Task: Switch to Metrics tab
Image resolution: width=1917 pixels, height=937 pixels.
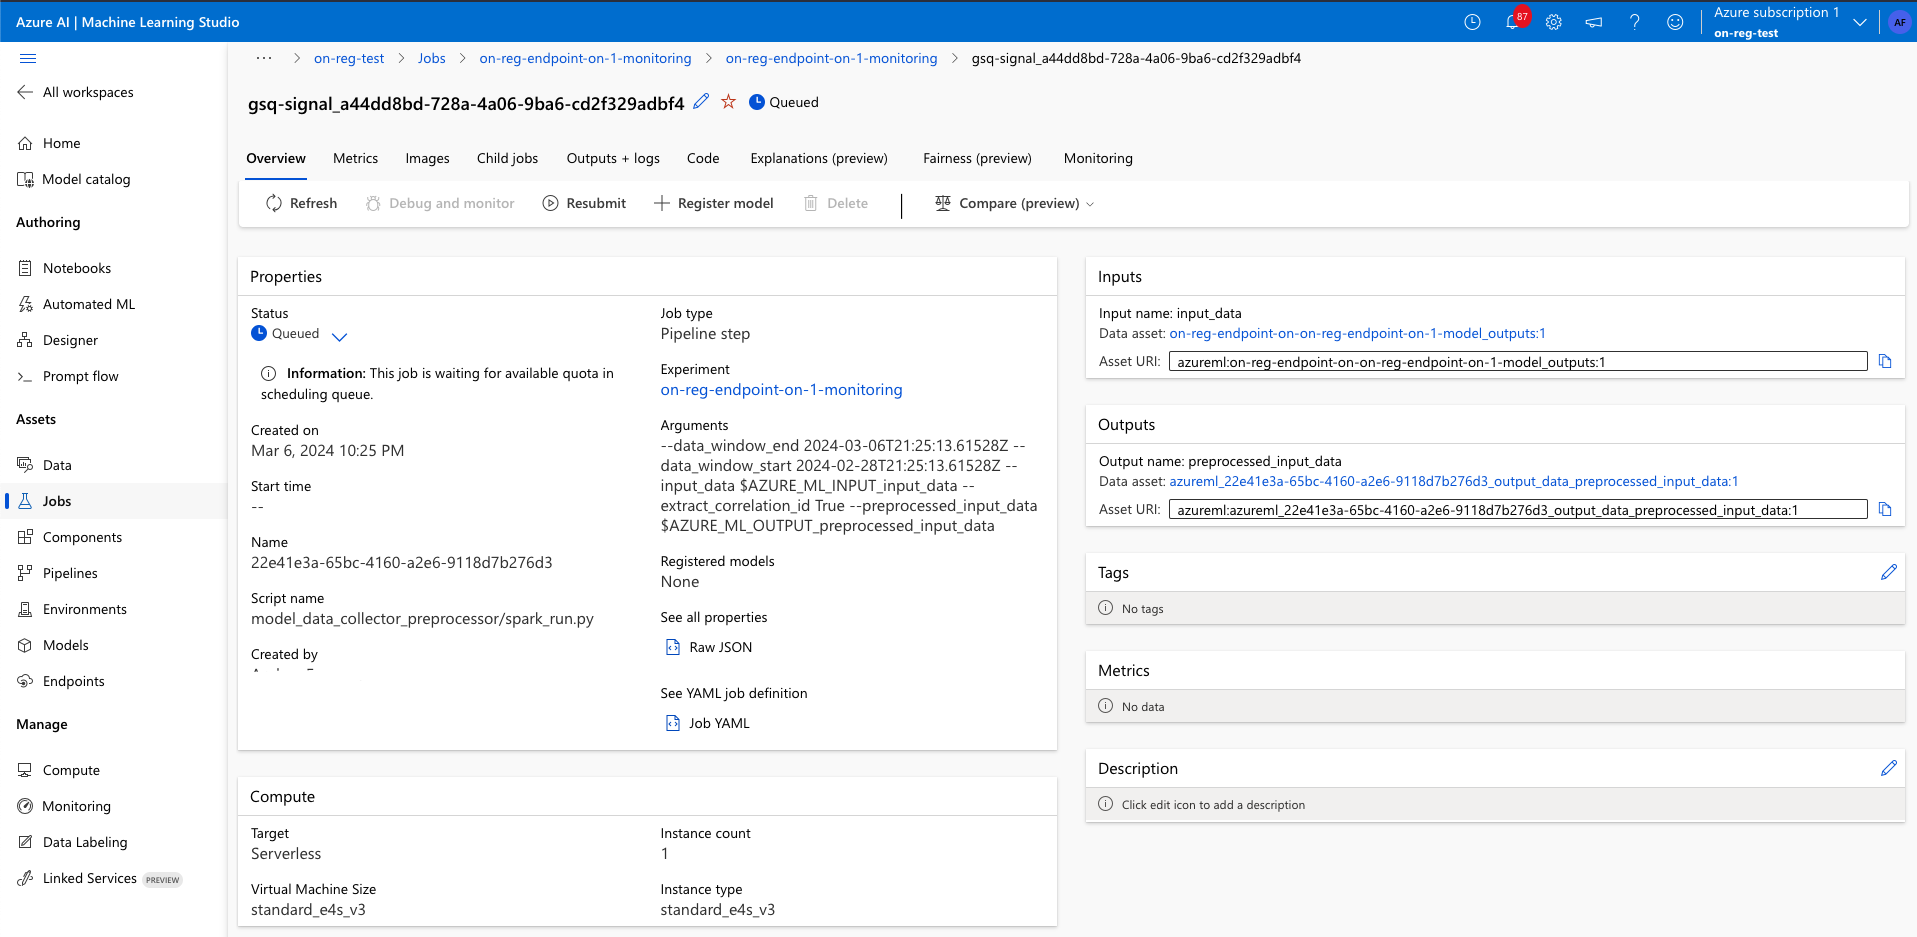Action: (355, 158)
